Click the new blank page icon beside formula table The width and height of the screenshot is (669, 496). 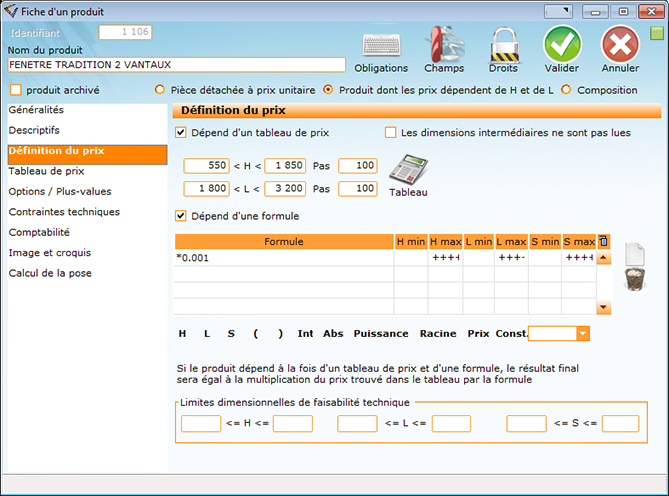(x=634, y=254)
